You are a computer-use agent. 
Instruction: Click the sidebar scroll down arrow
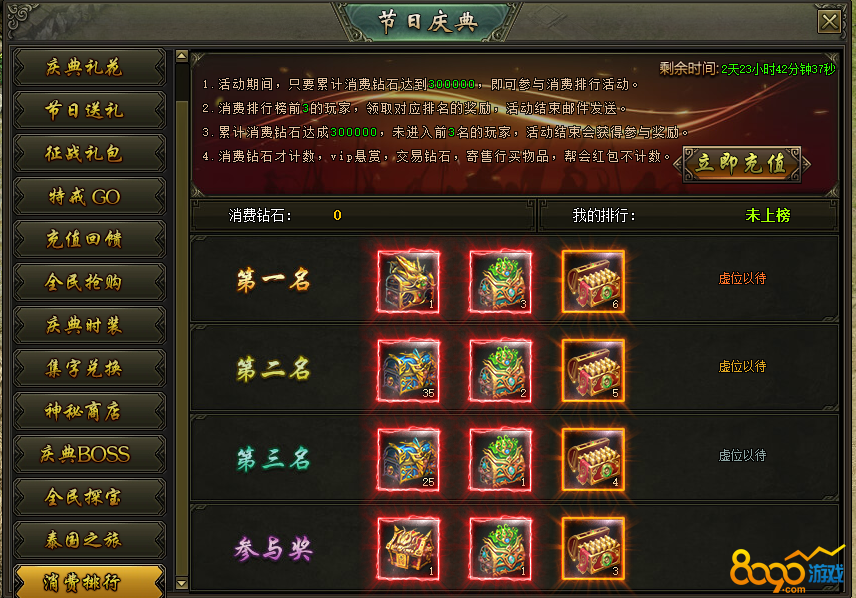[x=182, y=584]
